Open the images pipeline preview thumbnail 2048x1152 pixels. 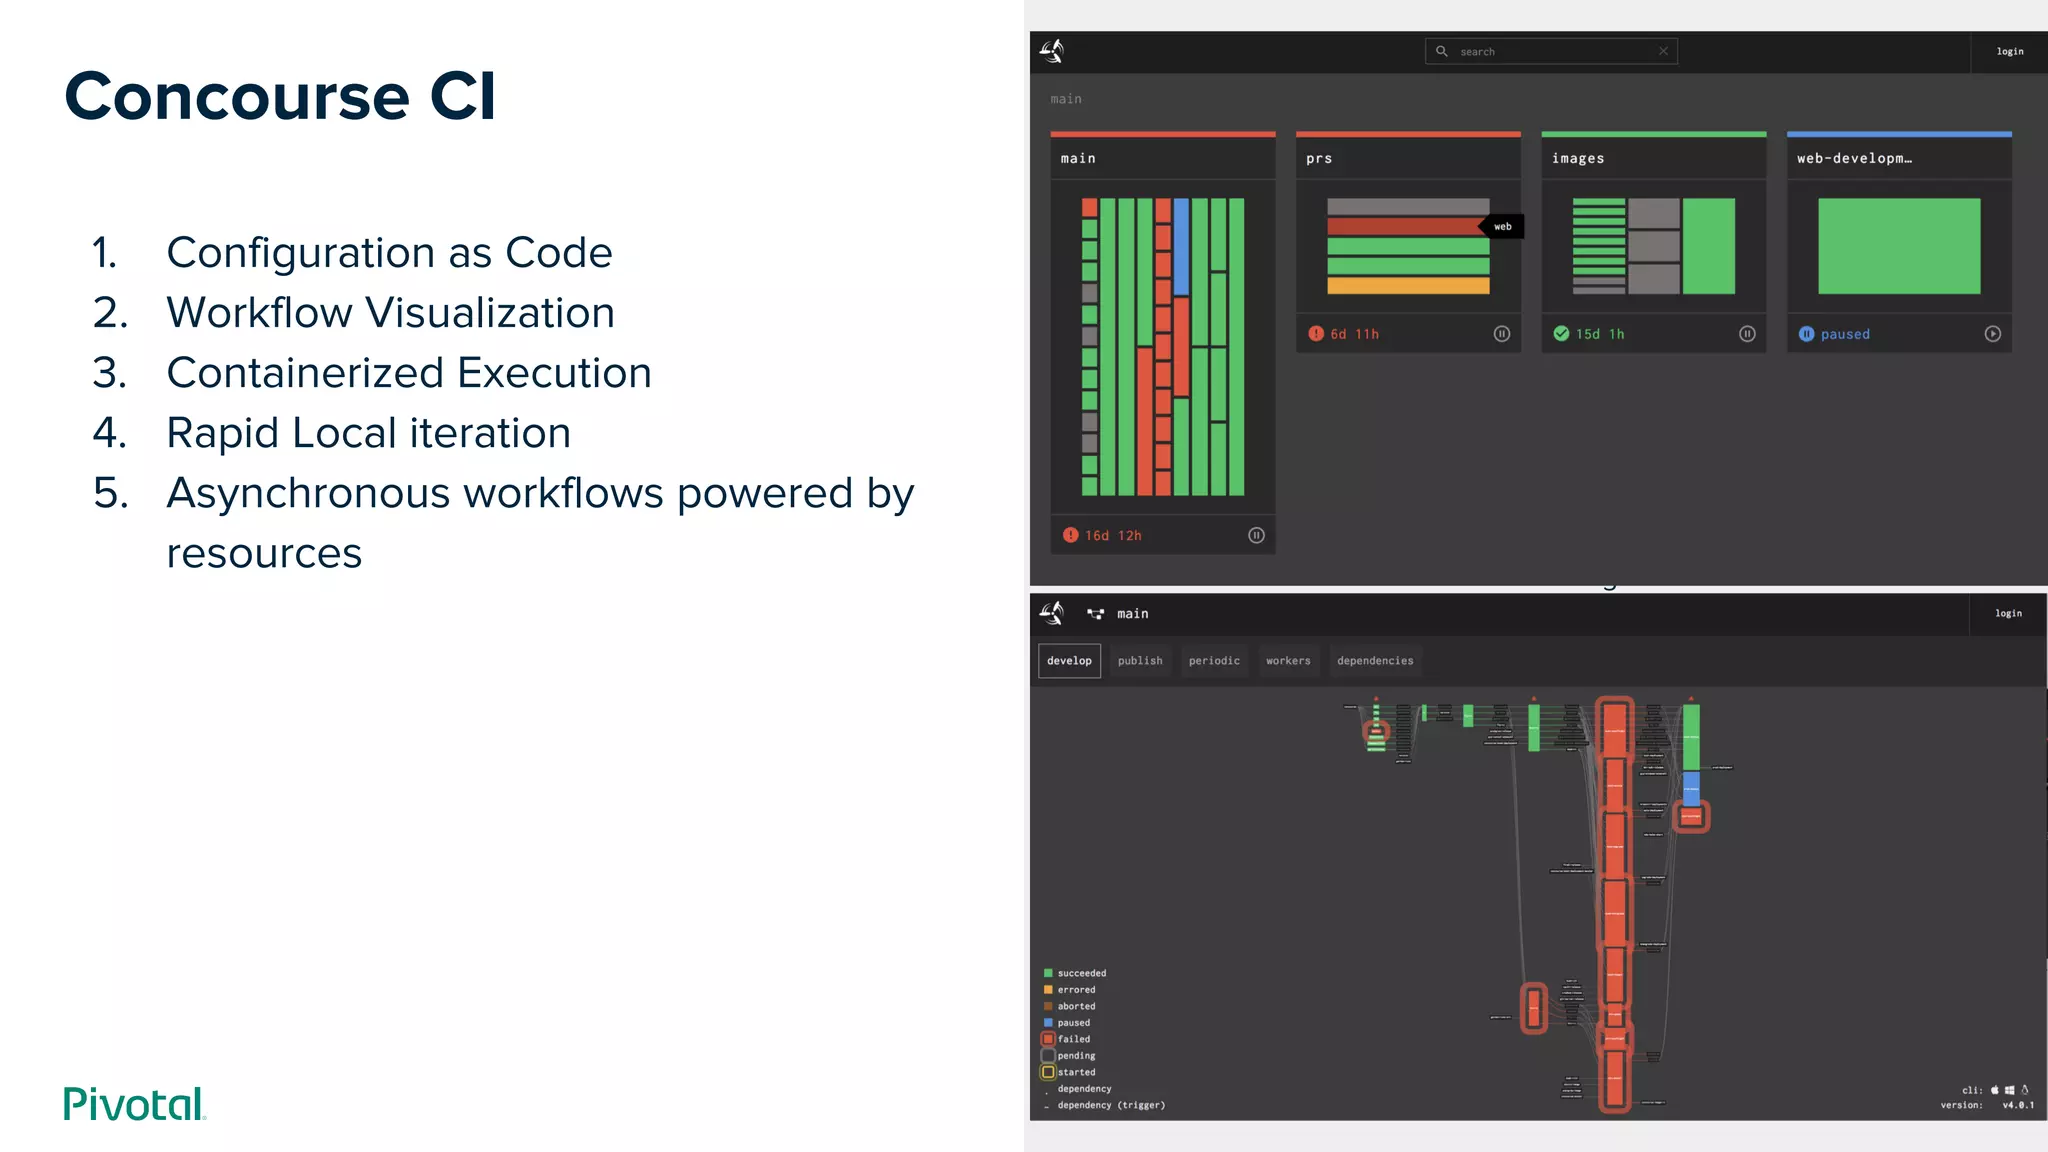coord(1654,246)
